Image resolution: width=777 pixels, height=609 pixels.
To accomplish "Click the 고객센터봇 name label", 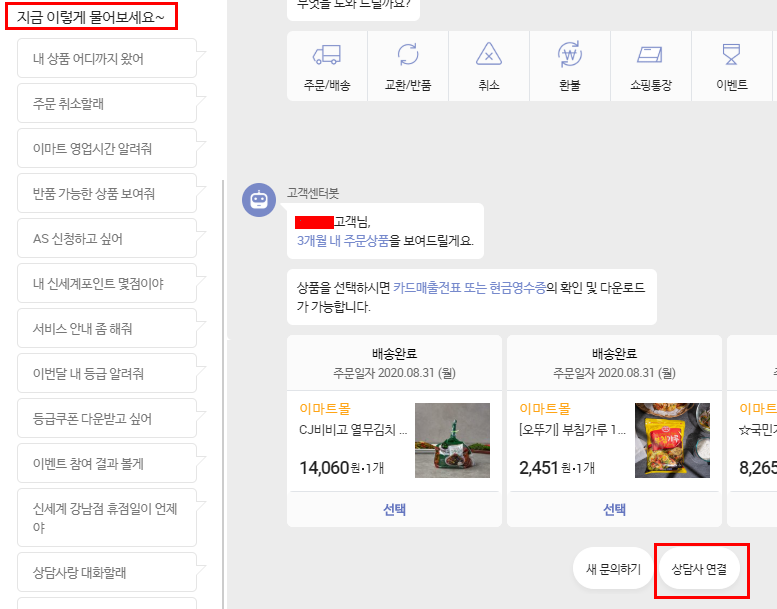I will point(313,193).
